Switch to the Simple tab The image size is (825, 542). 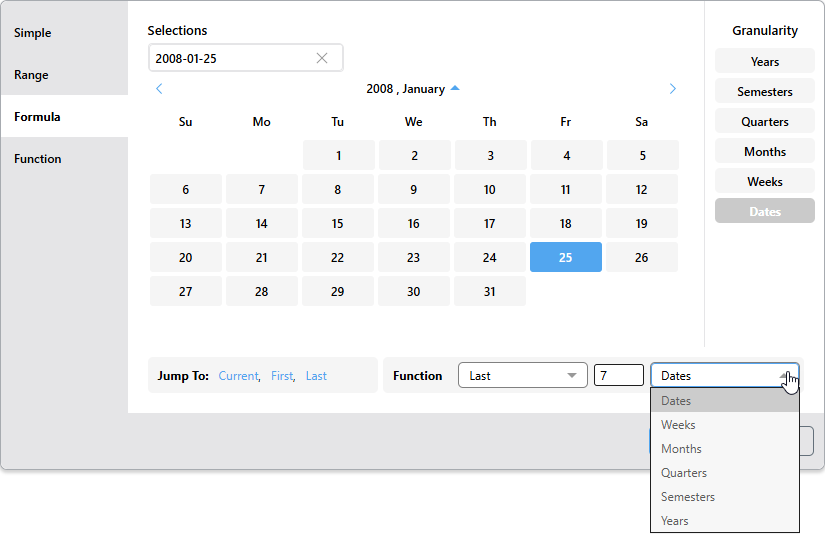(33, 33)
